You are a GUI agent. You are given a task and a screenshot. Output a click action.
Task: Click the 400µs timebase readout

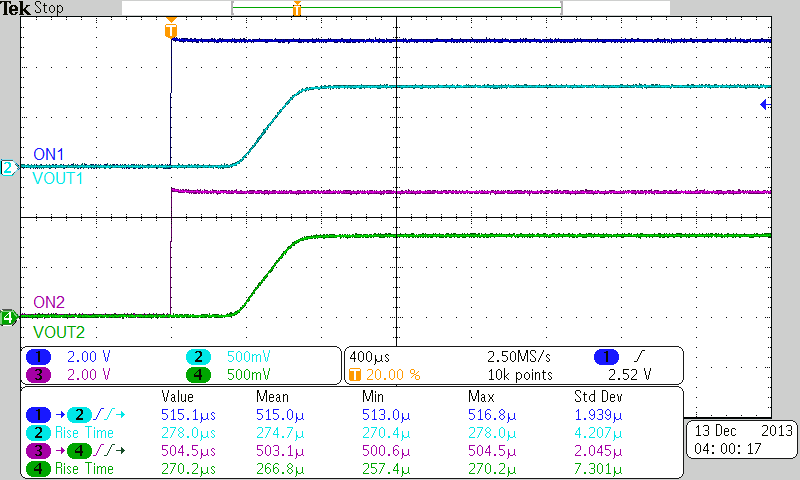tap(369, 357)
